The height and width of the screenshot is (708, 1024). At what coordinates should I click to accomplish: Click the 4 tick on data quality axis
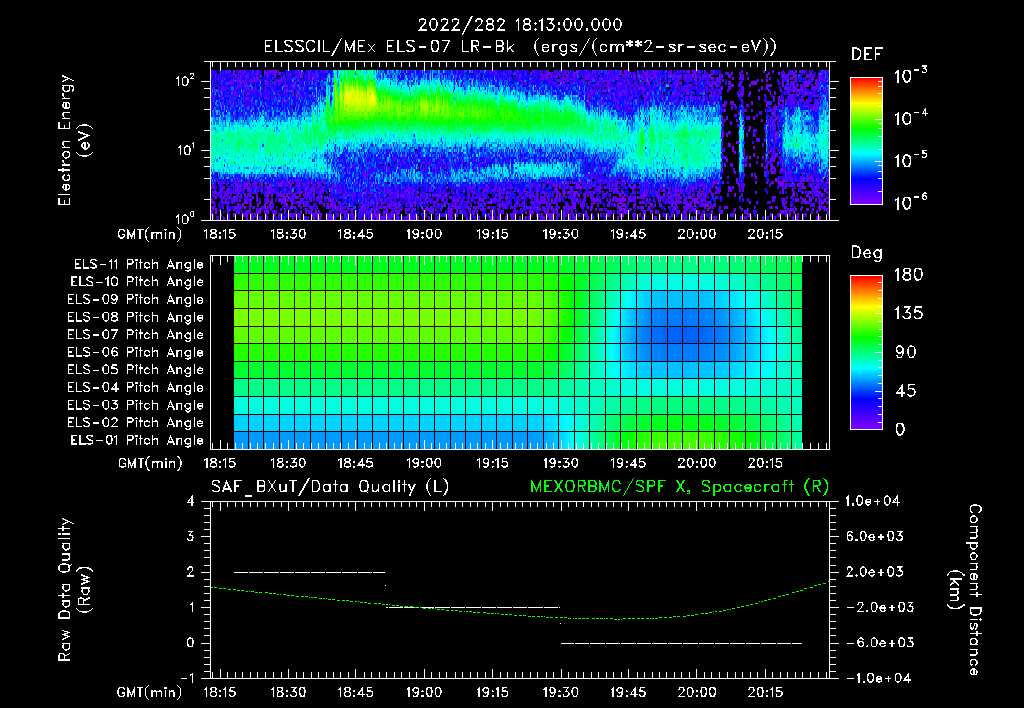[191, 501]
